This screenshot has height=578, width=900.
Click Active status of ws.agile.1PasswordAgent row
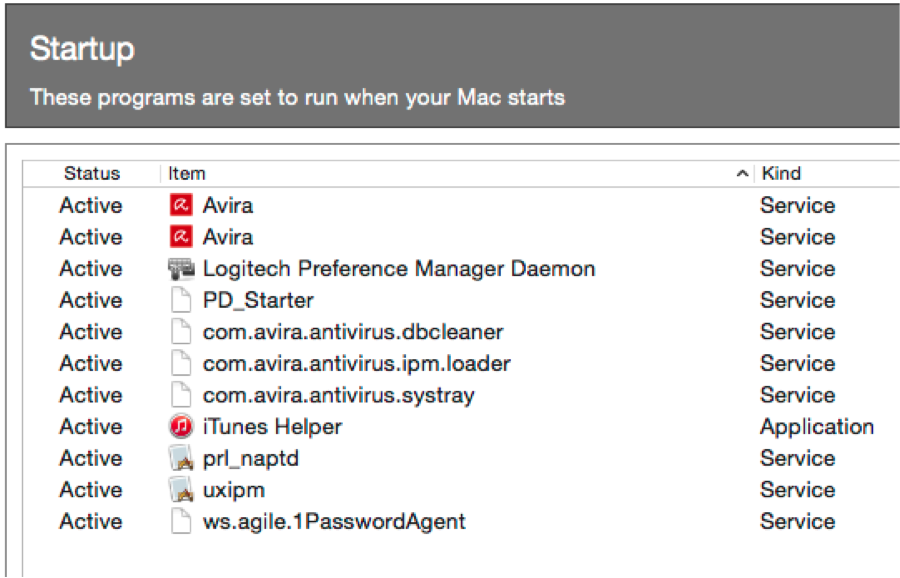[91, 521]
